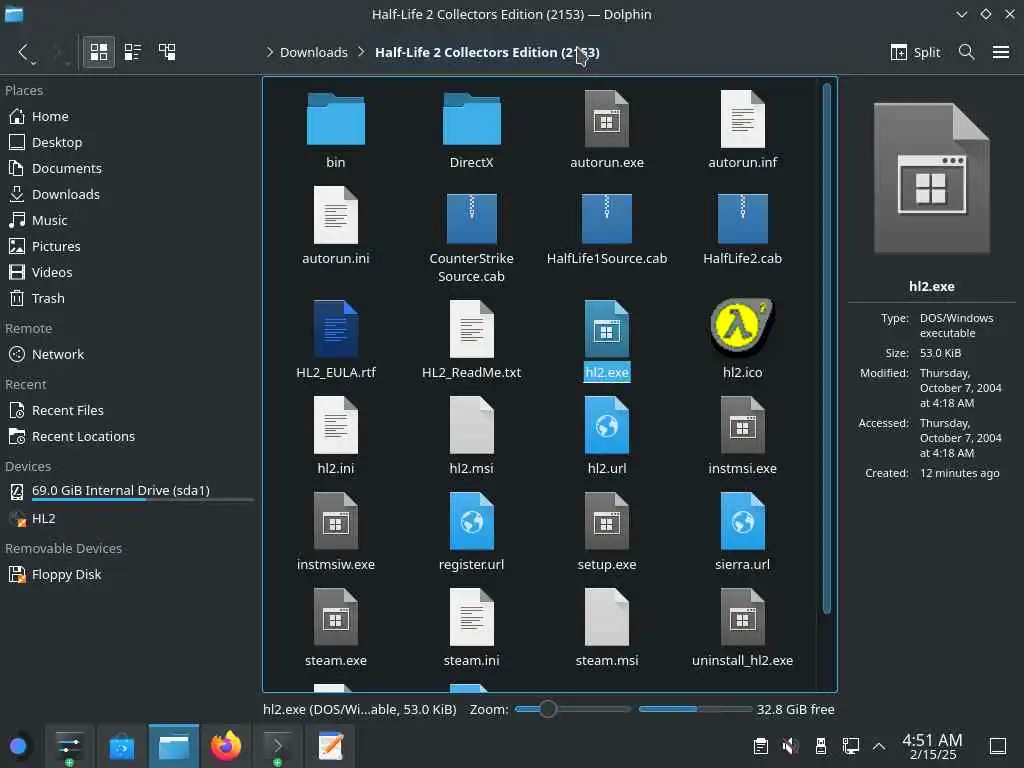Select hl2.msi file icon
The height and width of the screenshot is (768, 1024).
472,425
